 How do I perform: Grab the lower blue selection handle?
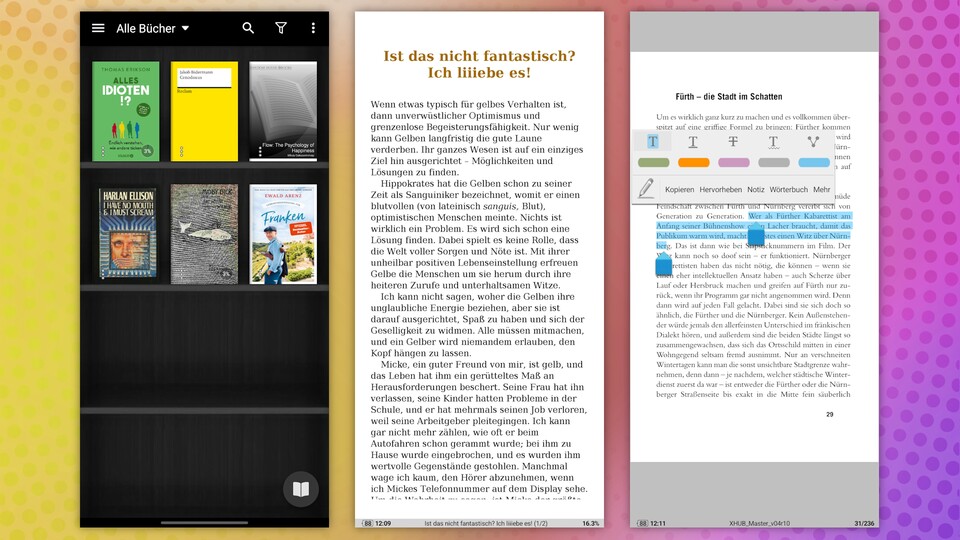point(664,263)
